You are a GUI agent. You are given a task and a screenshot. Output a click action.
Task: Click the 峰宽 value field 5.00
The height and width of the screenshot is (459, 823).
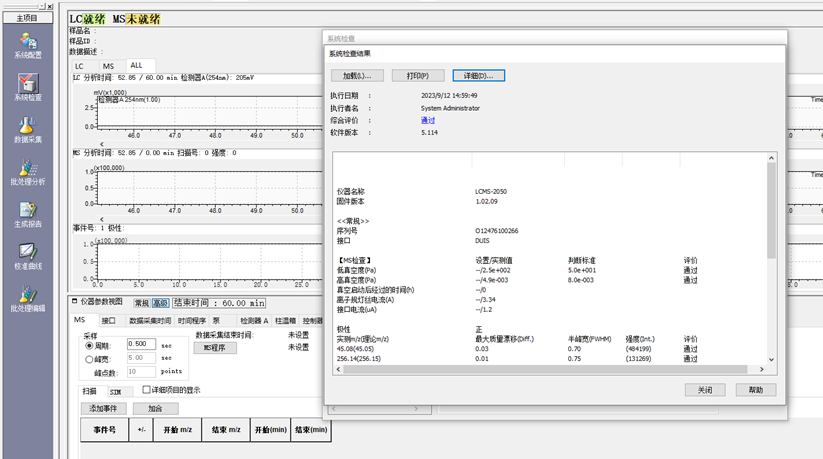pyautogui.click(x=141, y=358)
